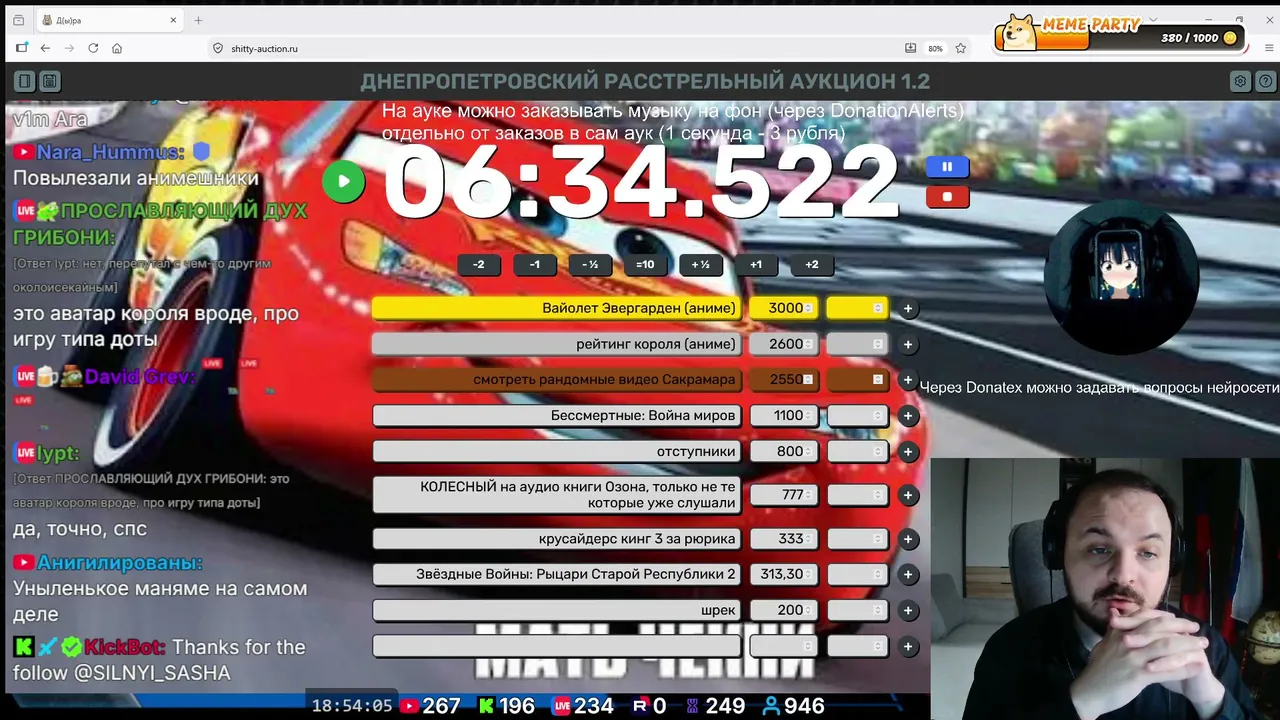Screen dimensions: 1280x720
Task: Focus the add-amount field beside 2600
Action: [x=857, y=344]
